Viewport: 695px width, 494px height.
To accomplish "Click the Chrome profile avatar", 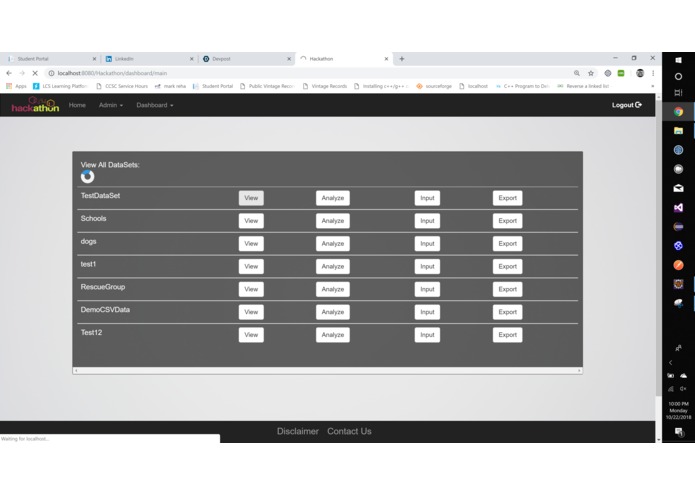I will [x=640, y=73].
